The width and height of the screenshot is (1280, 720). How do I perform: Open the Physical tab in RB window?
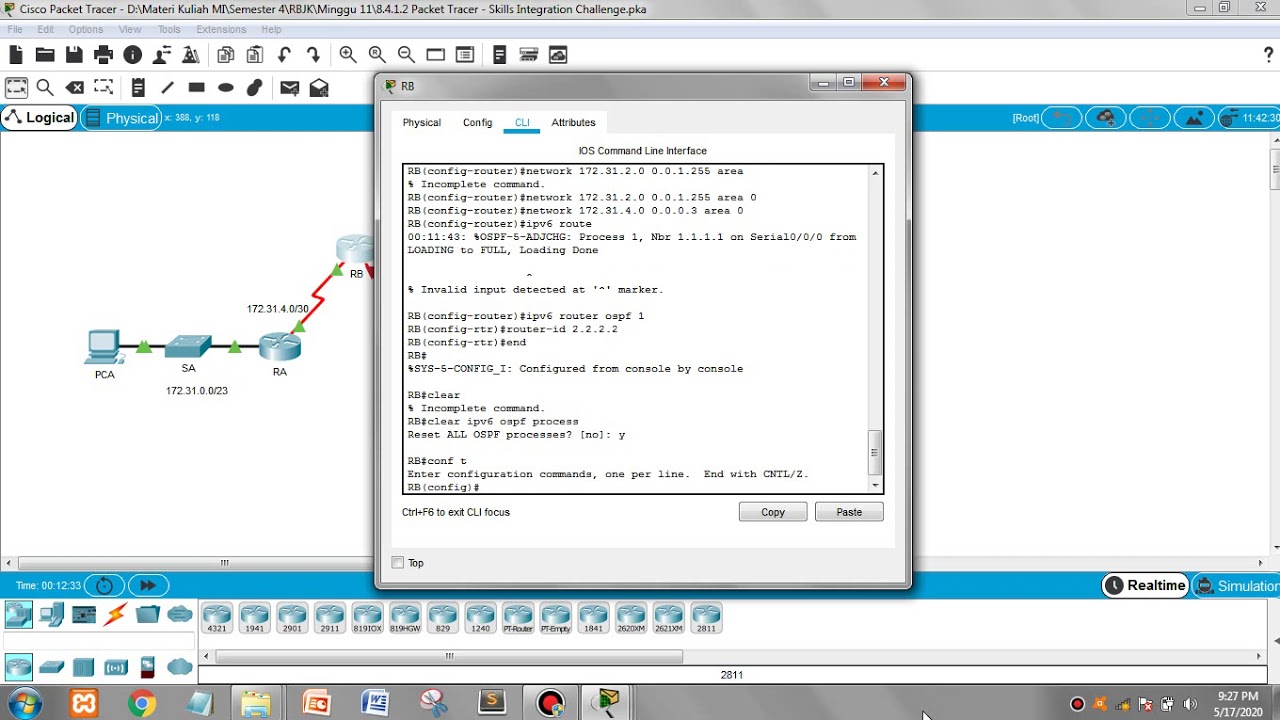(x=421, y=122)
